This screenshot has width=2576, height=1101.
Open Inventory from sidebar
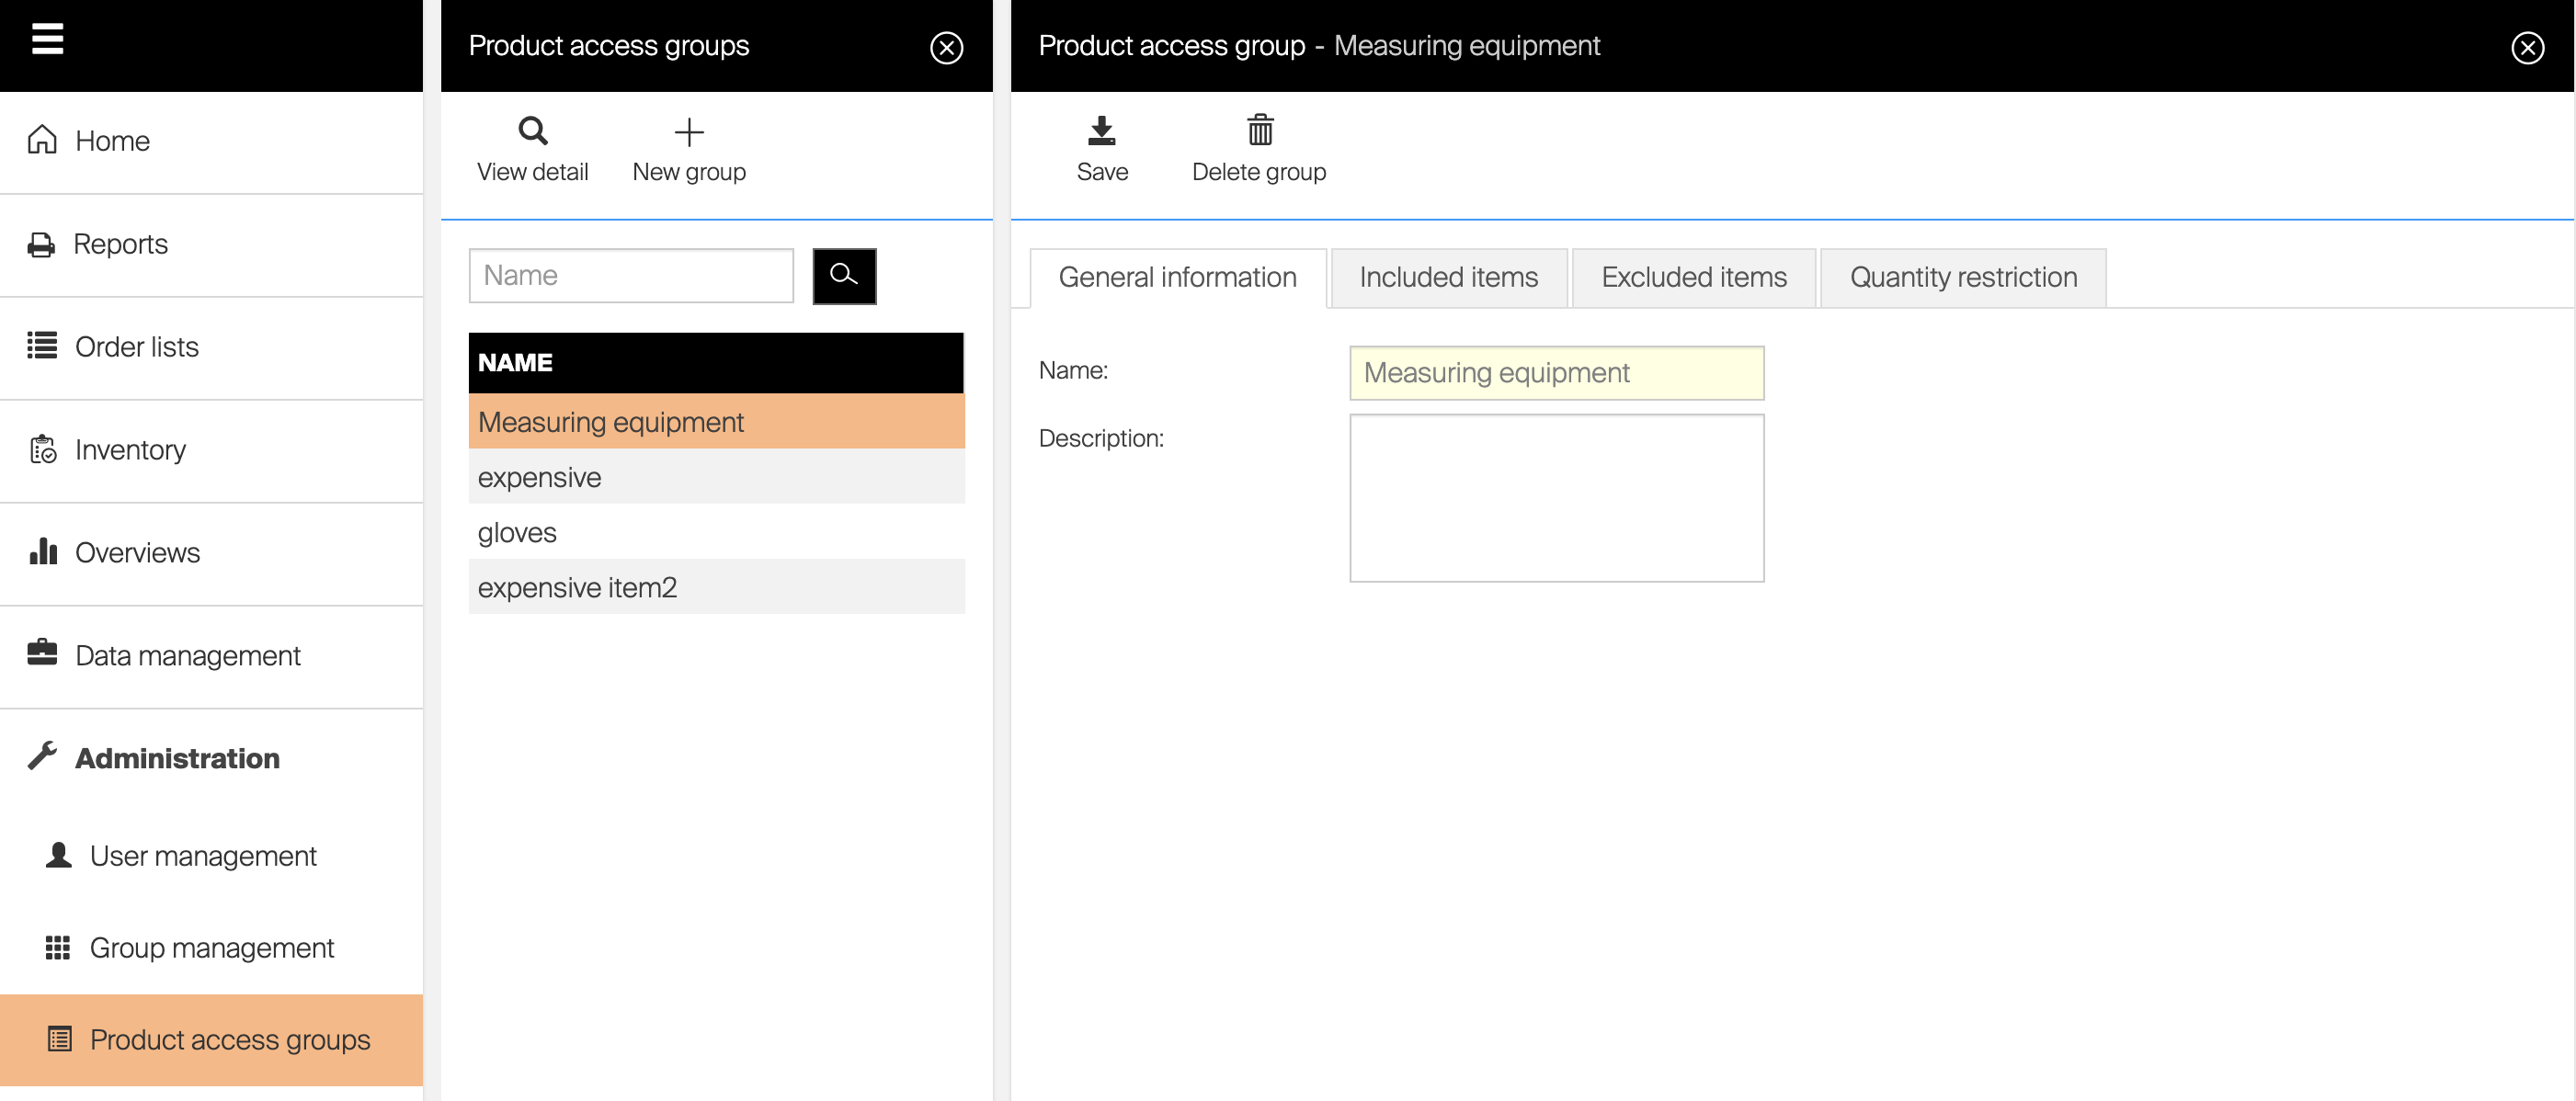pos(130,450)
